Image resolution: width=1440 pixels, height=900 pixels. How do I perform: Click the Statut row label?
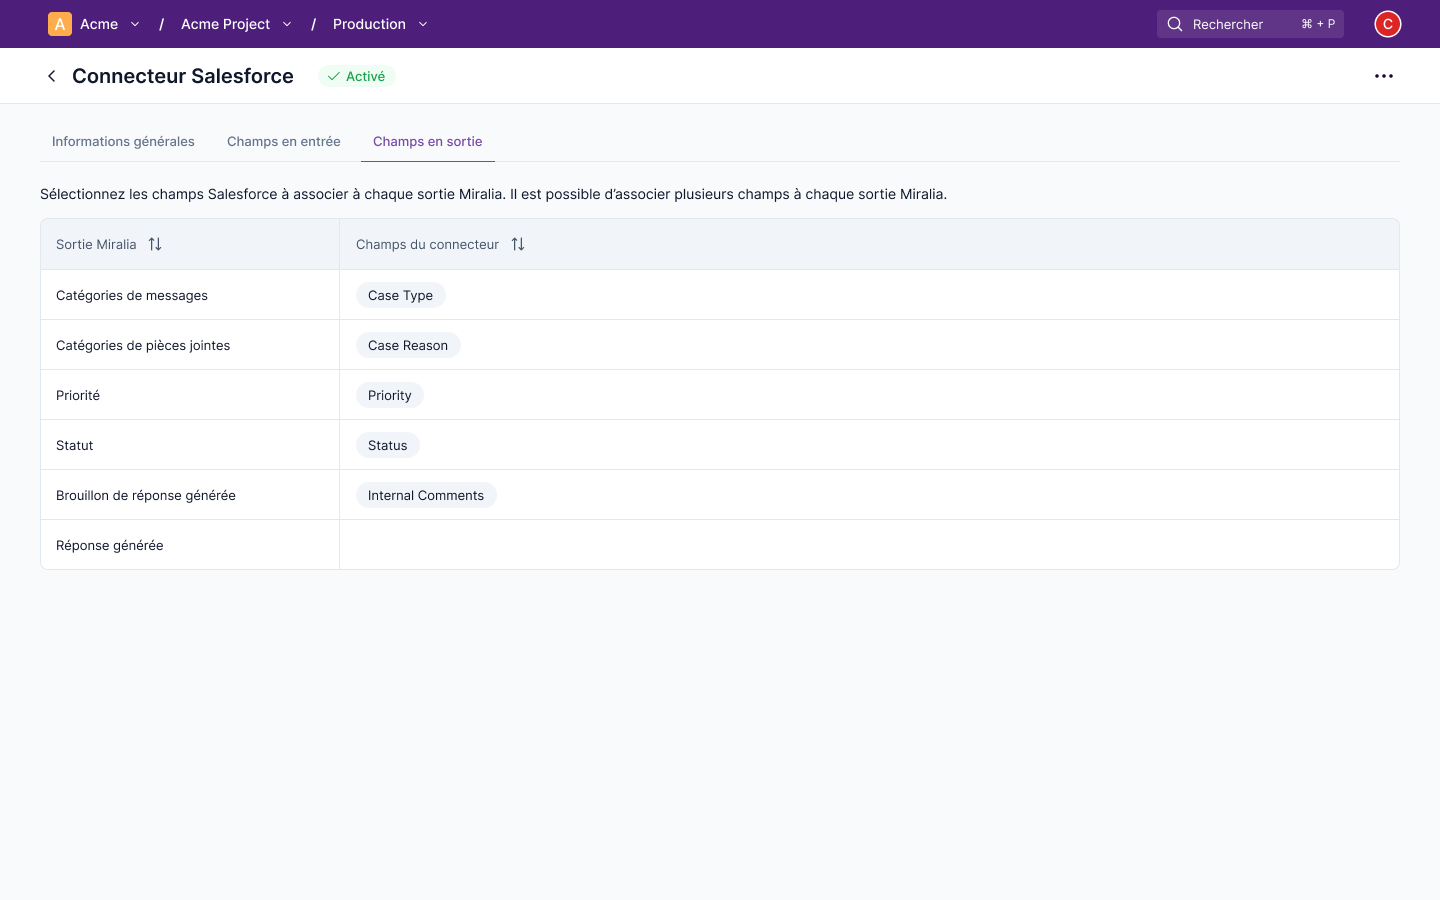(75, 445)
